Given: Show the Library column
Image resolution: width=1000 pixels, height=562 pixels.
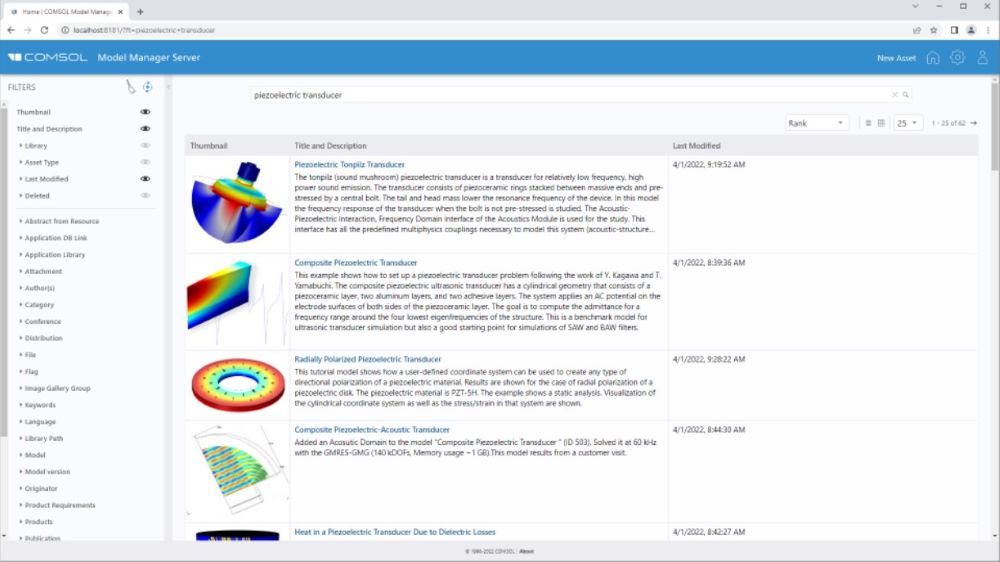Looking at the screenshot, I should click(x=145, y=145).
